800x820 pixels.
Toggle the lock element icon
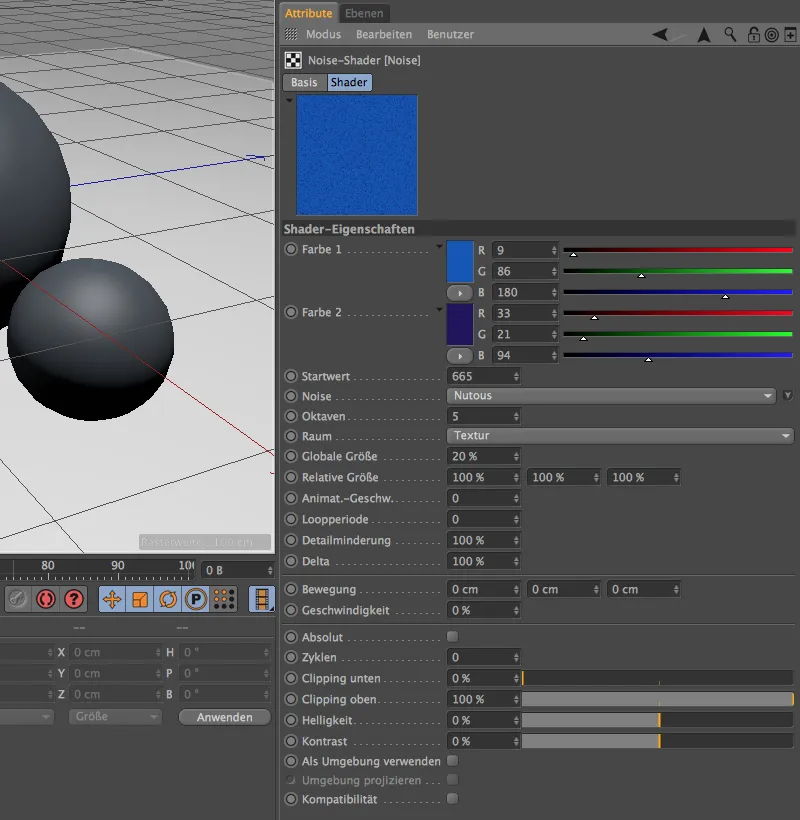tap(753, 35)
